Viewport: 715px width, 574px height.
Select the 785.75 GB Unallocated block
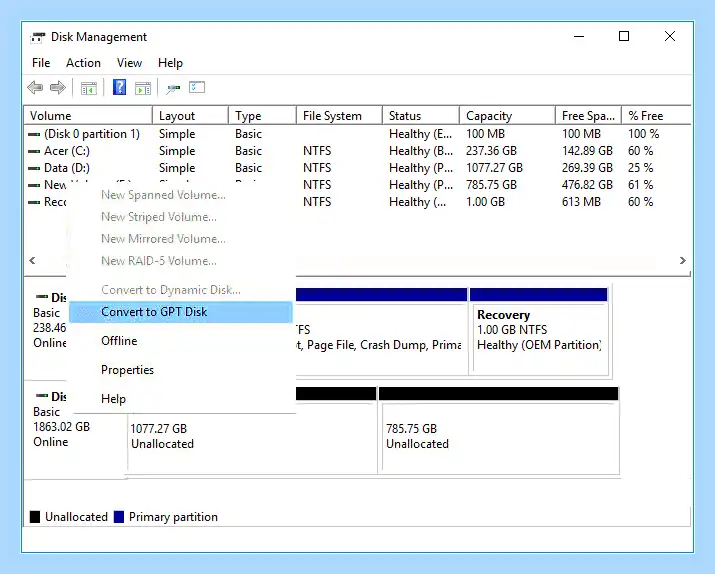coord(499,431)
